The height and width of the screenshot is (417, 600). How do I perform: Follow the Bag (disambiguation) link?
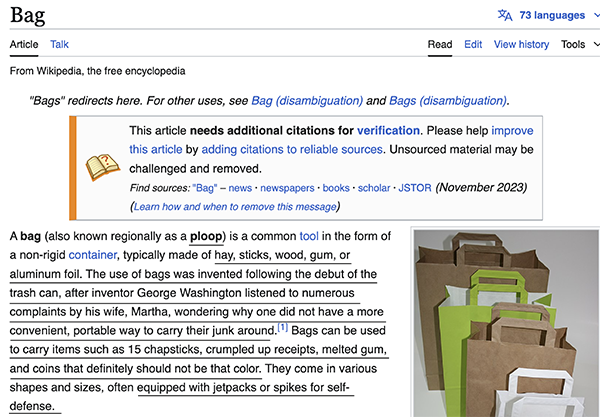click(307, 101)
